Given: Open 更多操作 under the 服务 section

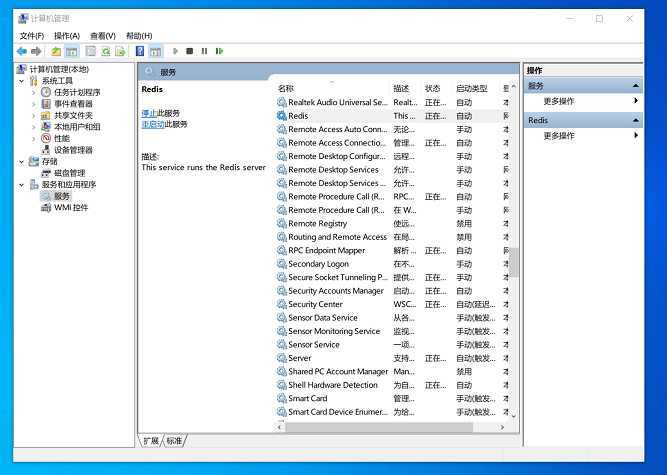Looking at the screenshot, I should click(559, 101).
